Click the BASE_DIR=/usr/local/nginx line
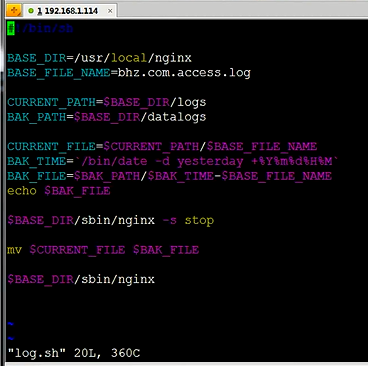The image size is (368, 366). point(99,58)
